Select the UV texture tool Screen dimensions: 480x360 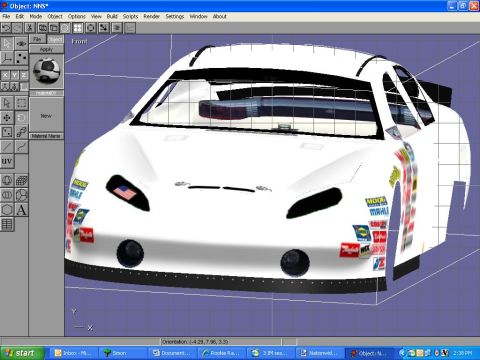click(7, 162)
